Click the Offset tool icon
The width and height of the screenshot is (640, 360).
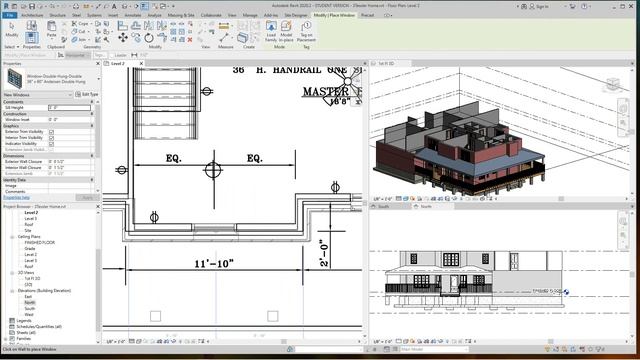[136, 26]
